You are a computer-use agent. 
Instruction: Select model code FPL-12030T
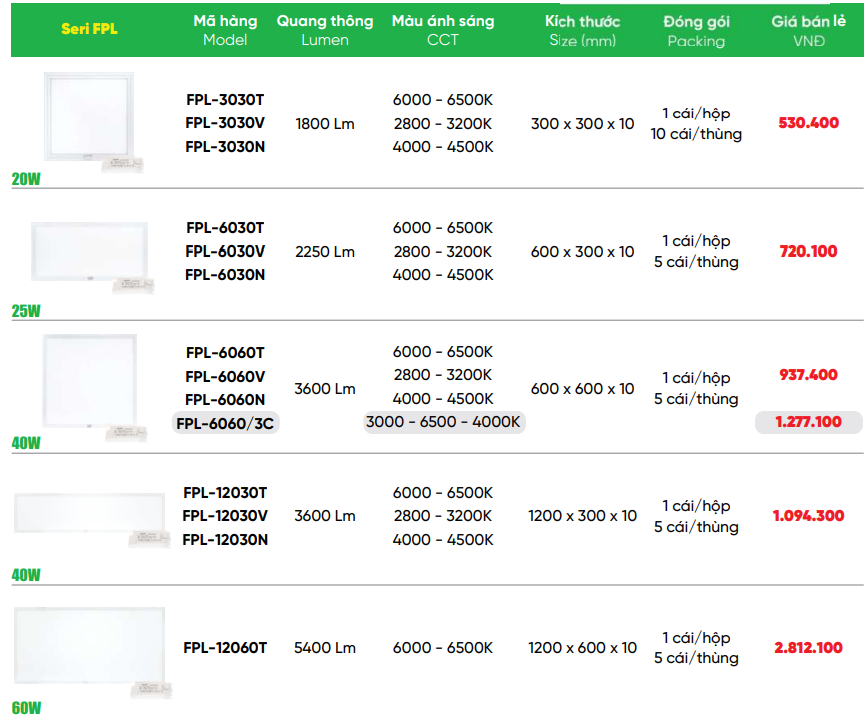pos(225,493)
